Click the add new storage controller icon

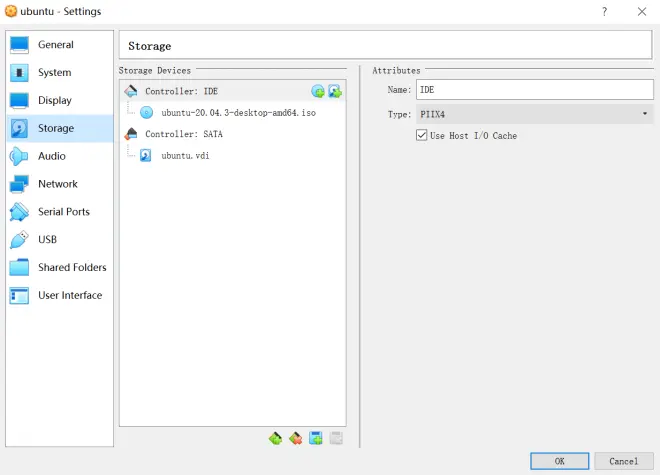(x=275, y=438)
